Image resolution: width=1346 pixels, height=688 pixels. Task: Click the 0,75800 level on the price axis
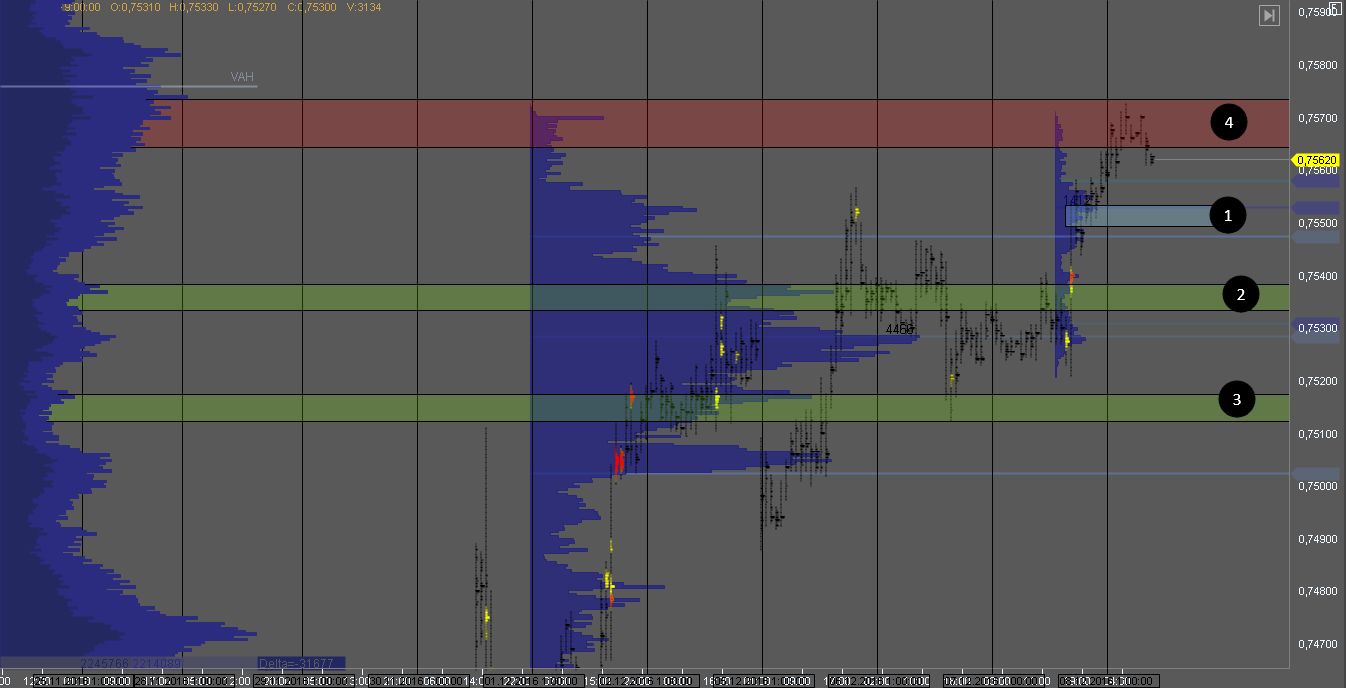1316,65
